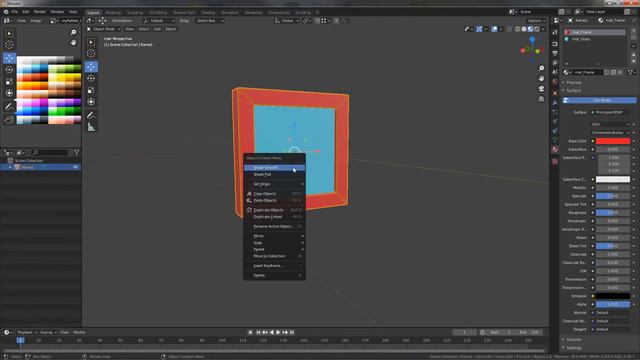Viewport: 640px width, 360px height.
Task: Select the Select Box tool in the 3D viewport toolbar
Action: pos(91,42)
